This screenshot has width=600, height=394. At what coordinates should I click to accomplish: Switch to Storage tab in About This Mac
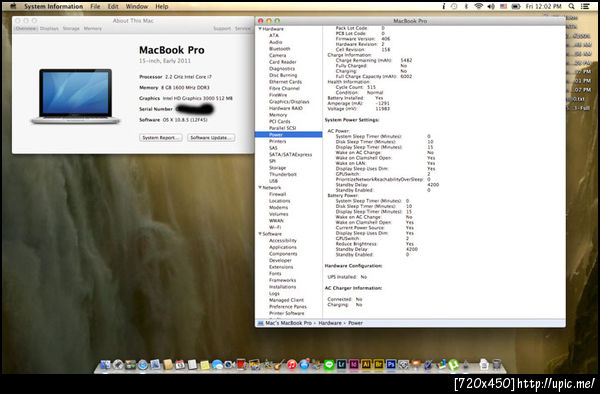(71, 28)
